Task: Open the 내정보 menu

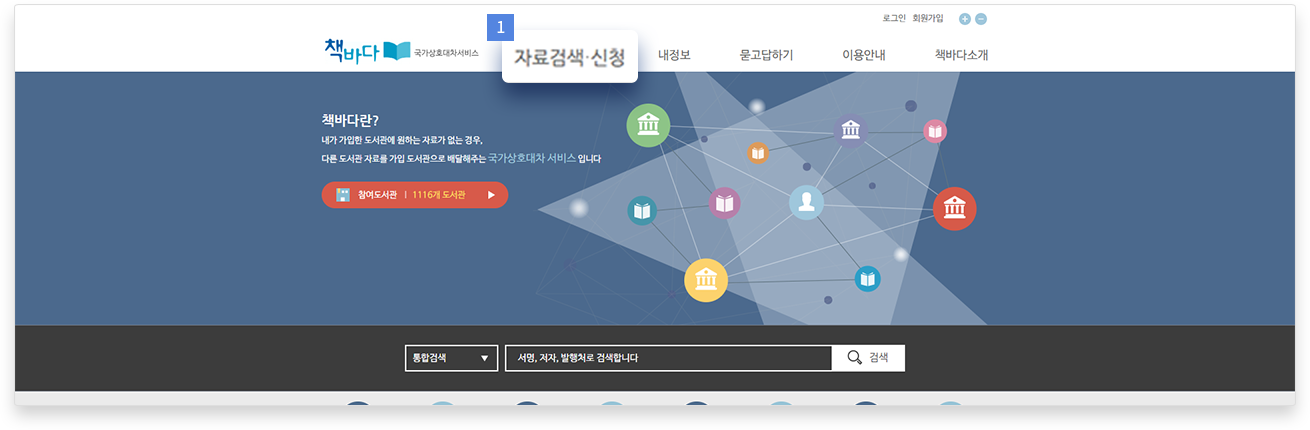Action: tap(674, 55)
